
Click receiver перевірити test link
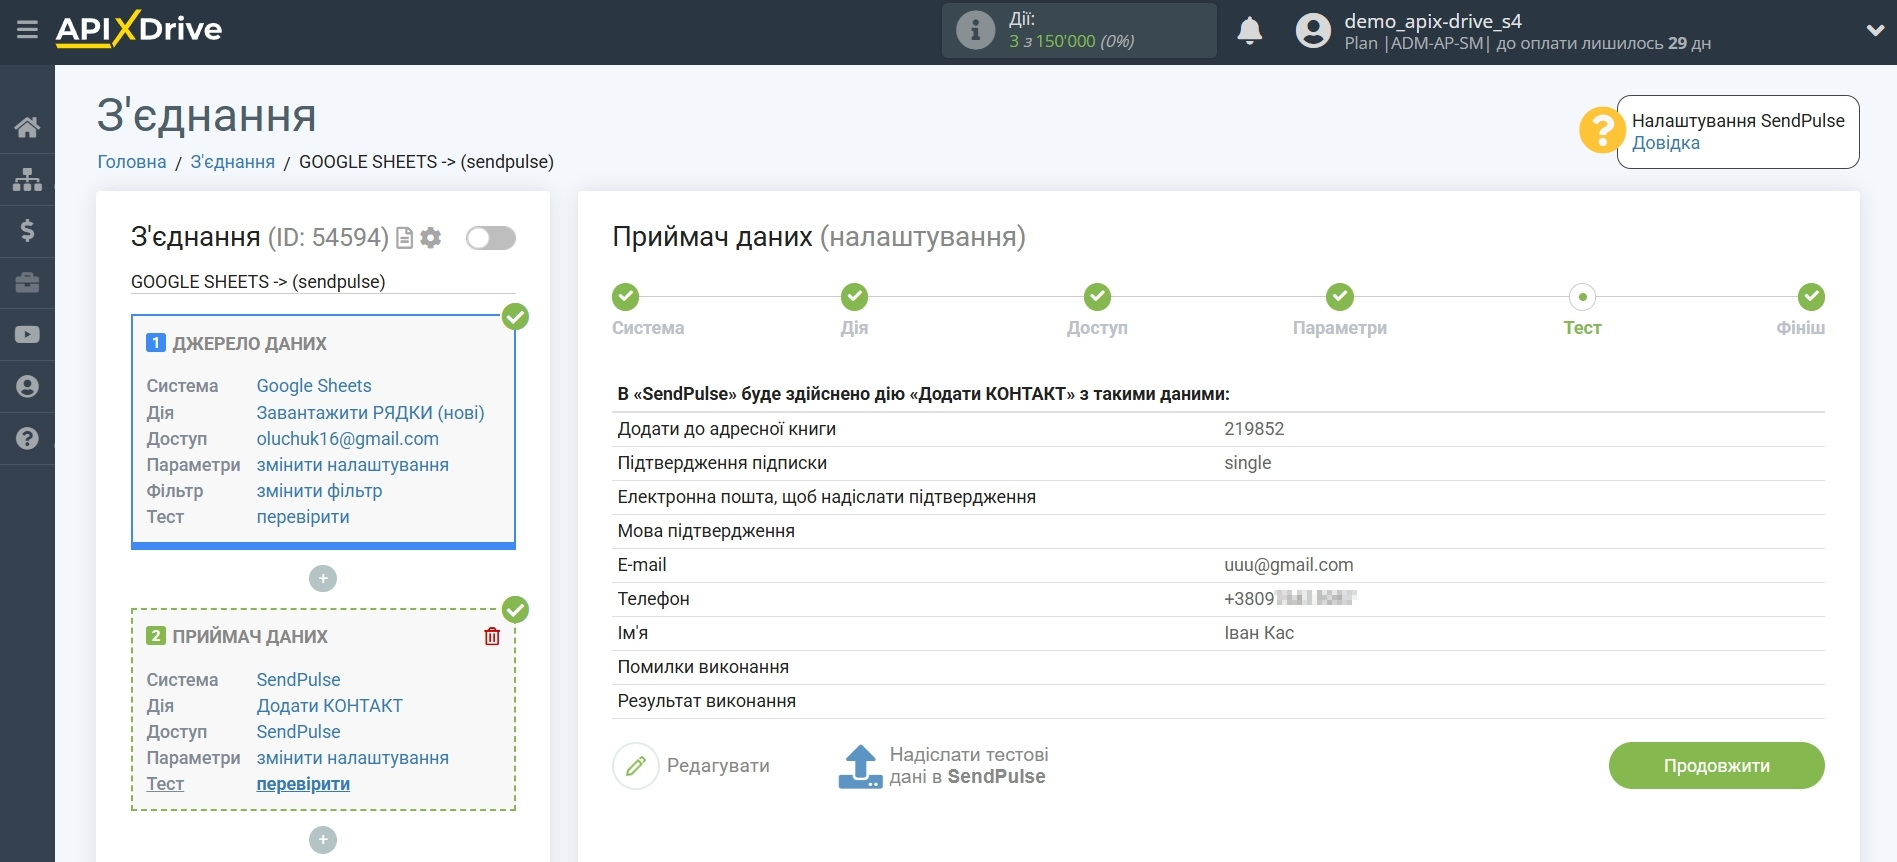click(302, 784)
